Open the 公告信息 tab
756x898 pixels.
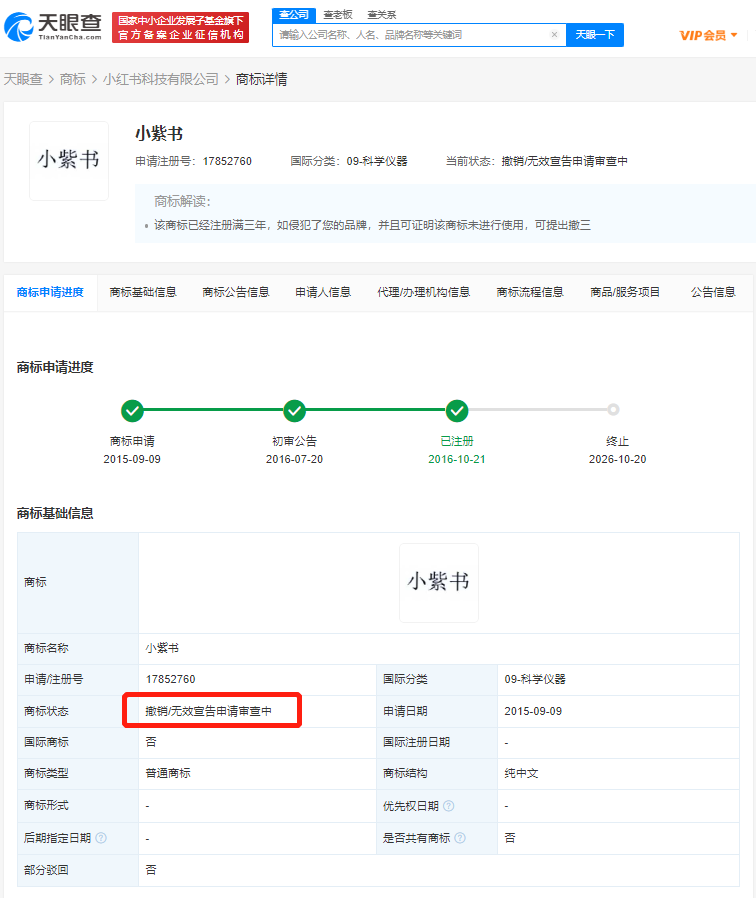coord(713,293)
